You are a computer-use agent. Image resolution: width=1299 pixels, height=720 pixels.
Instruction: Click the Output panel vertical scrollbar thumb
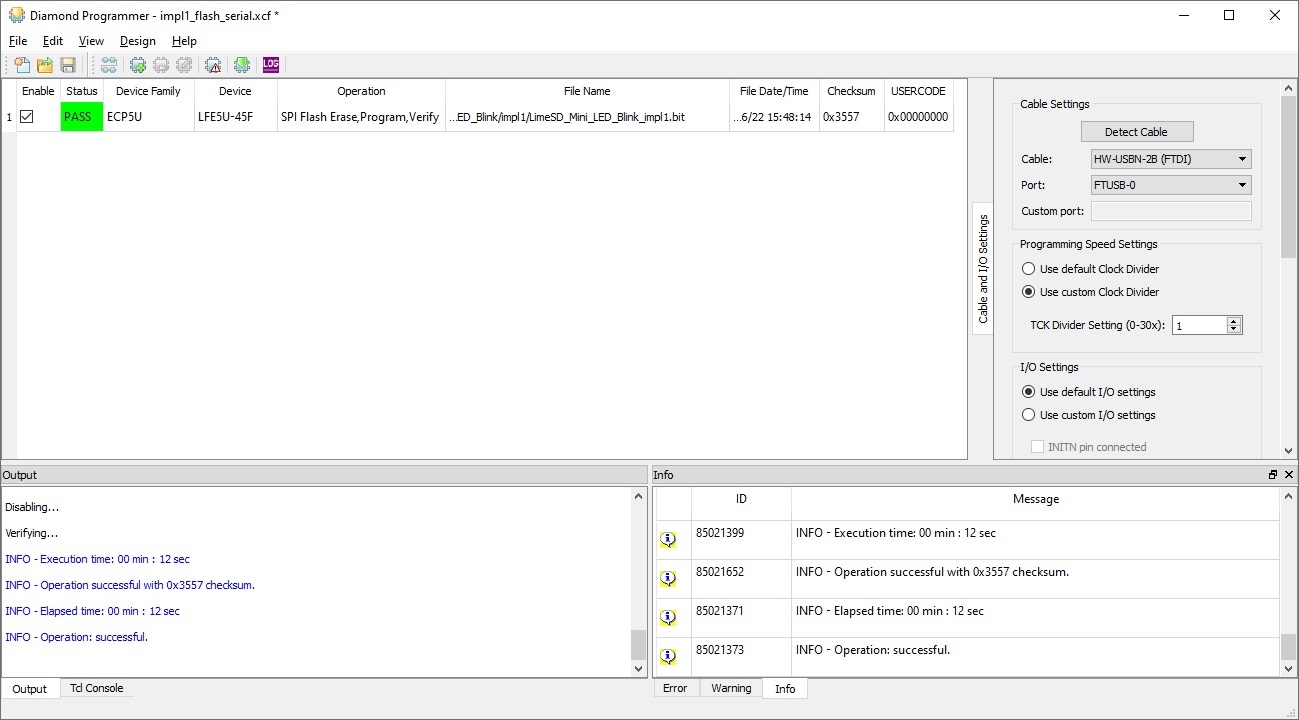coord(639,644)
